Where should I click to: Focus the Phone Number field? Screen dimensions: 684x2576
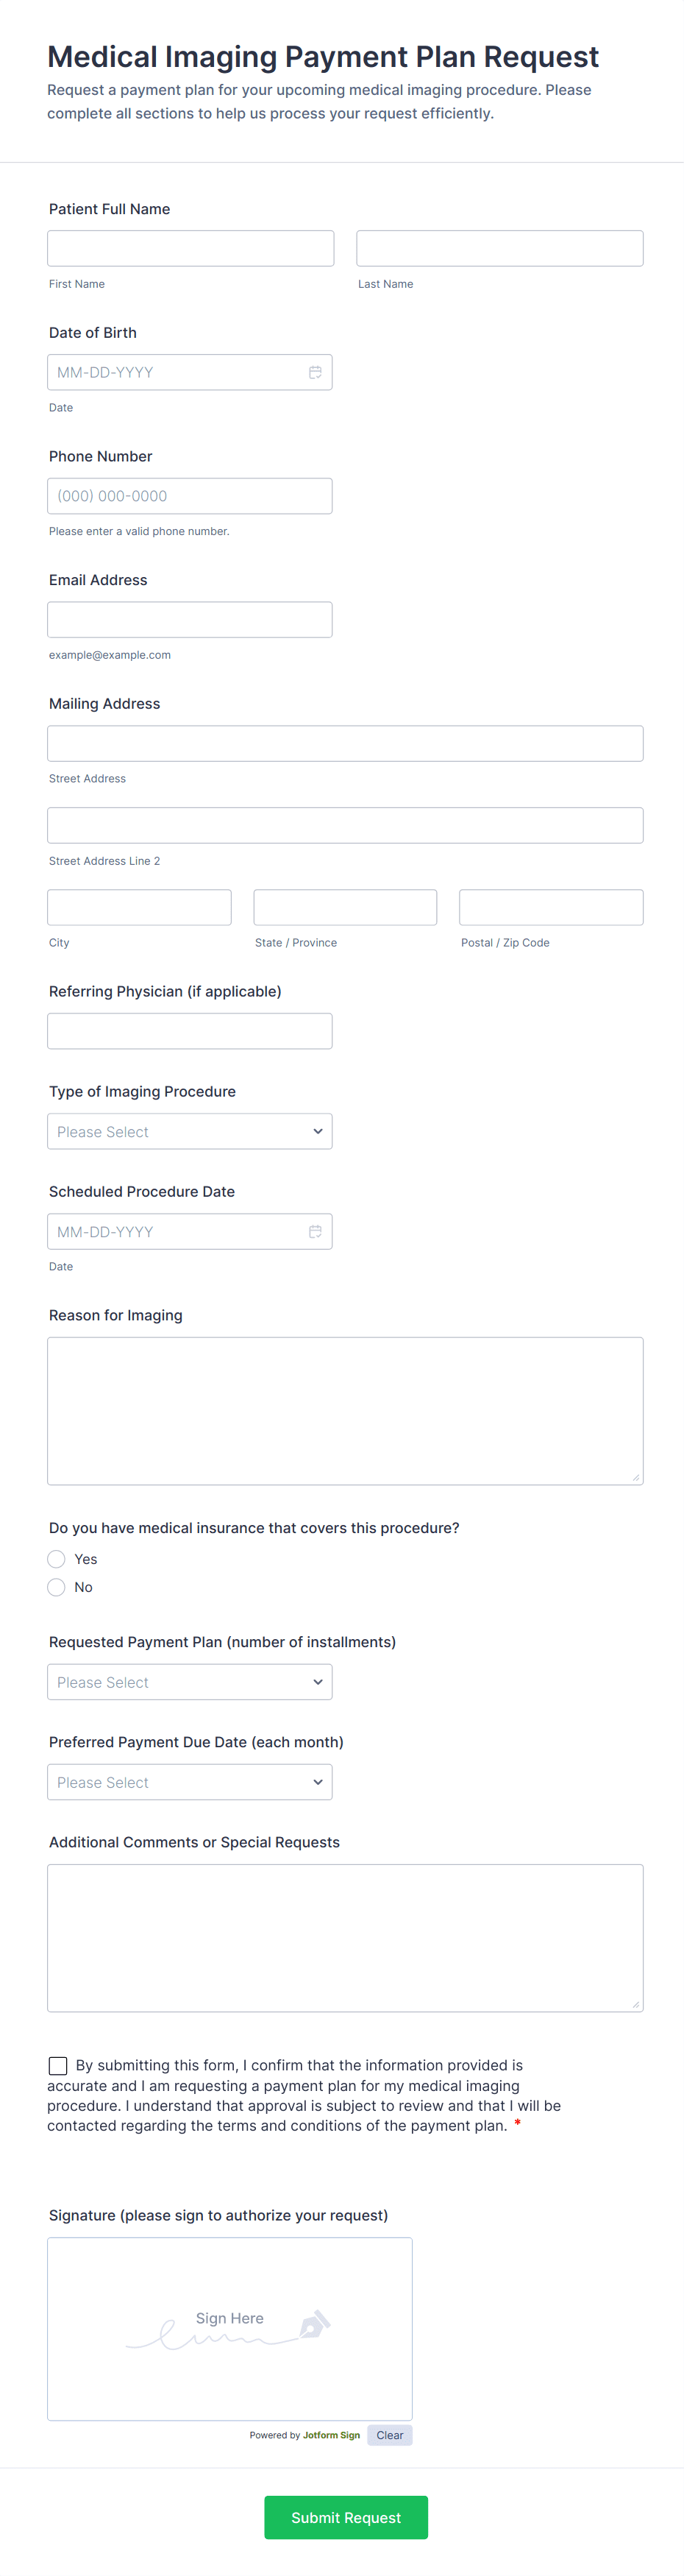point(190,496)
